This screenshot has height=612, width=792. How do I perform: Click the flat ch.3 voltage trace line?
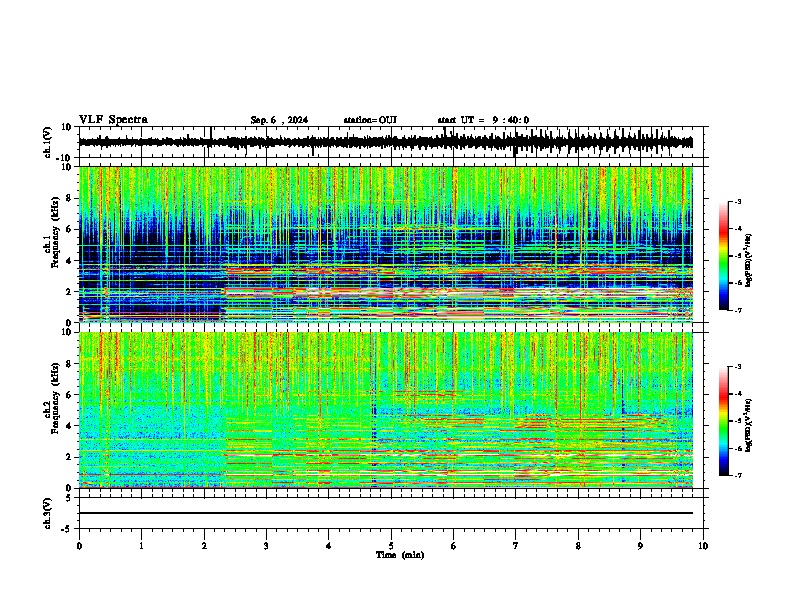pyautogui.click(x=386, y=513)
